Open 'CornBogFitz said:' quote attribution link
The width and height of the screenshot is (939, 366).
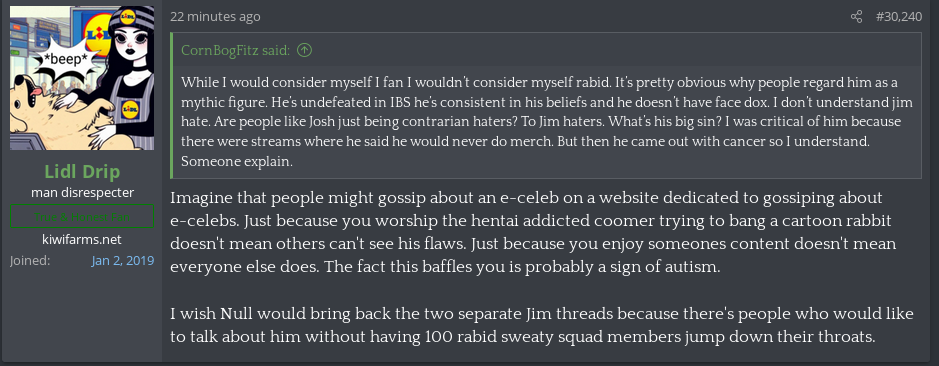tap(235, 50)
